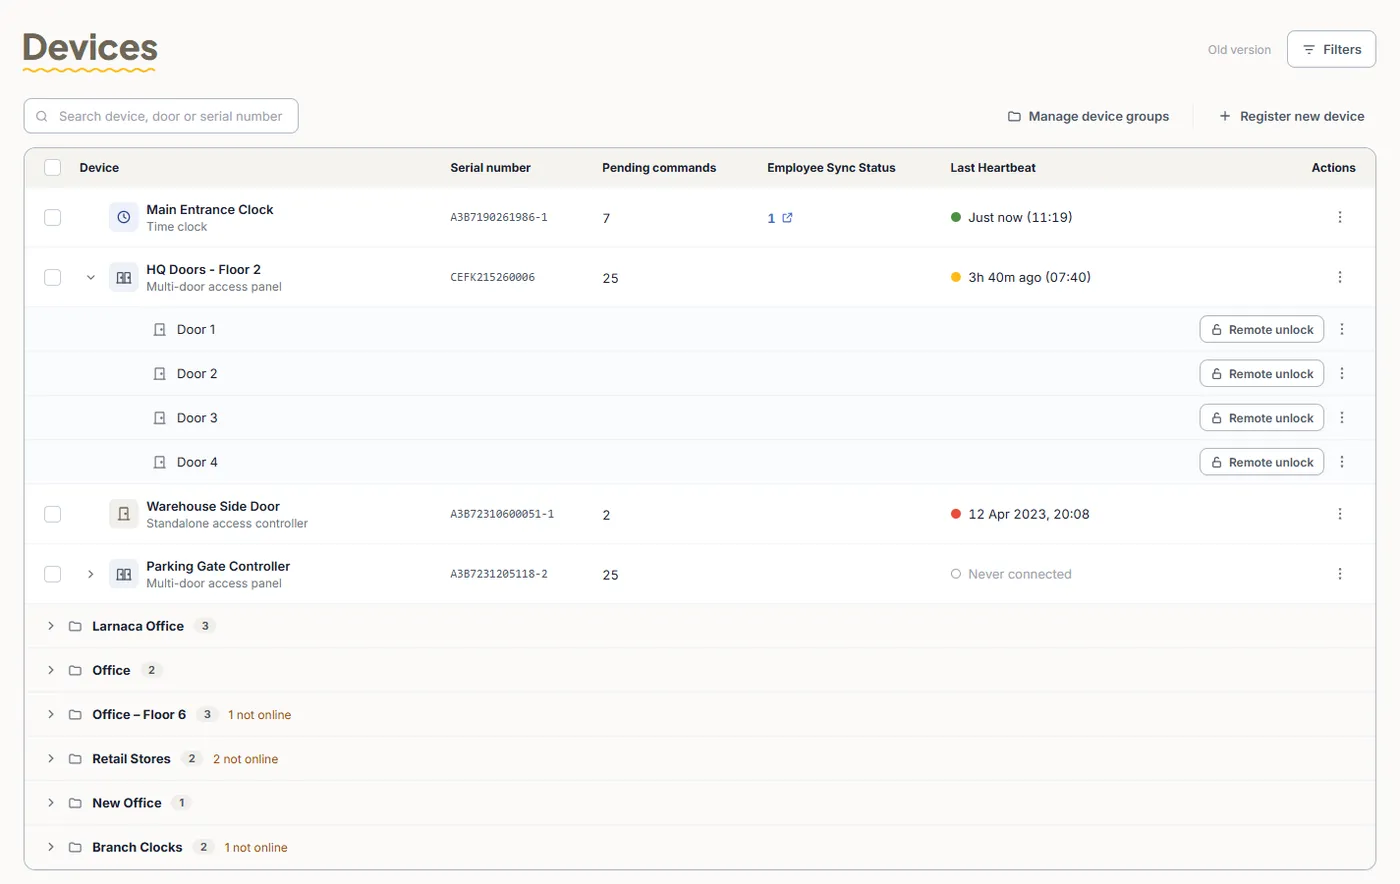This screenshot has width=1400, height=884.
Task: Open actions menu for HQ Doors - Floor 2
Action: point(1340,277)
